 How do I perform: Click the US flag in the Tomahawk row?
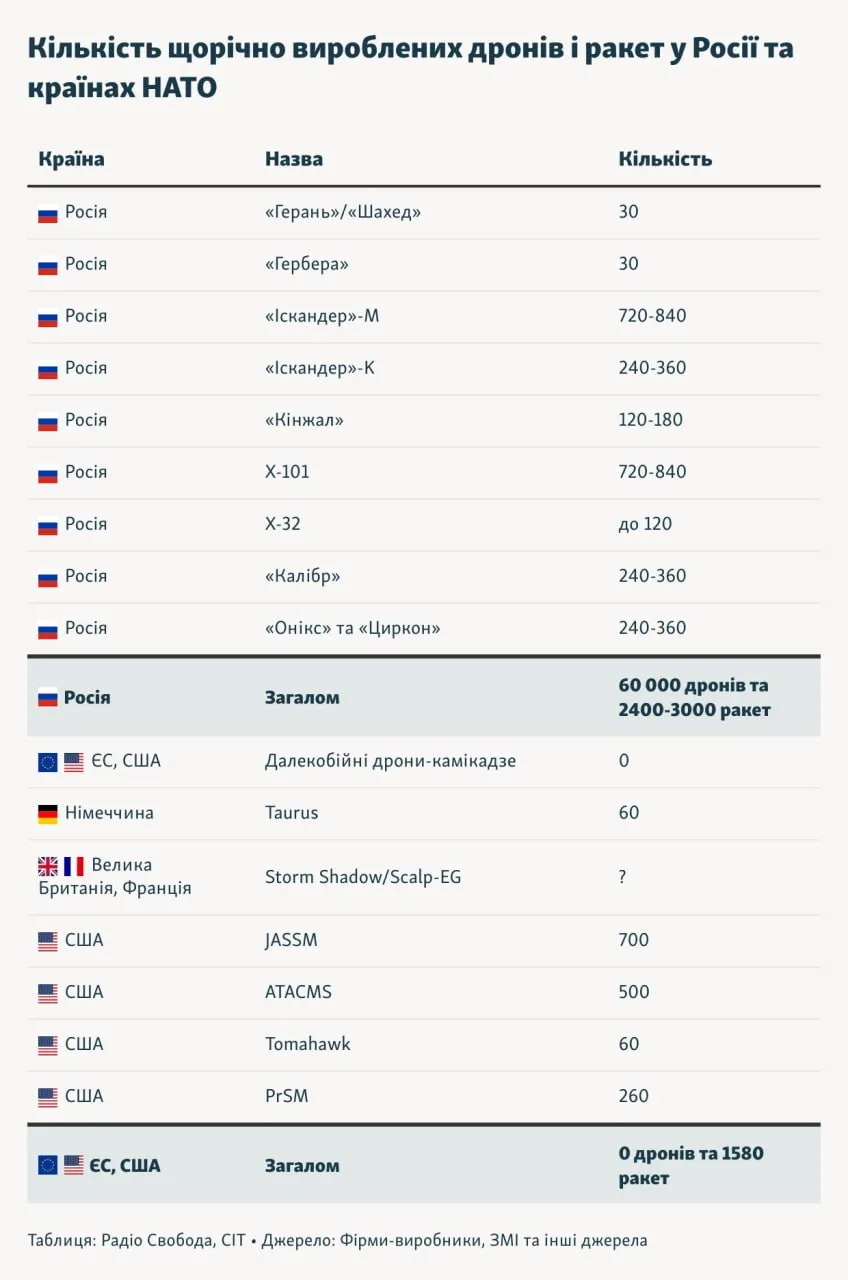[48, 1045]
